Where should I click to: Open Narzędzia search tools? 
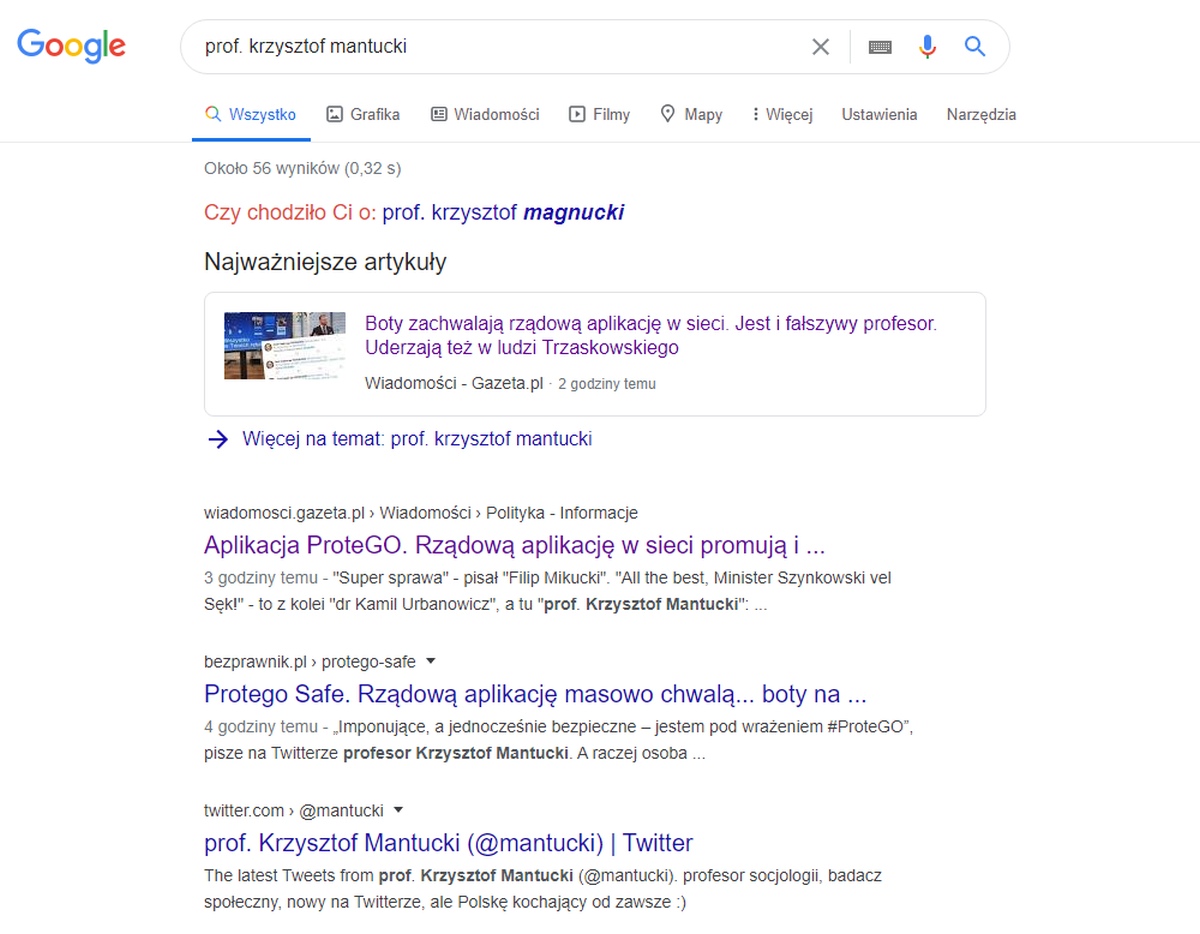pos(981,115)
